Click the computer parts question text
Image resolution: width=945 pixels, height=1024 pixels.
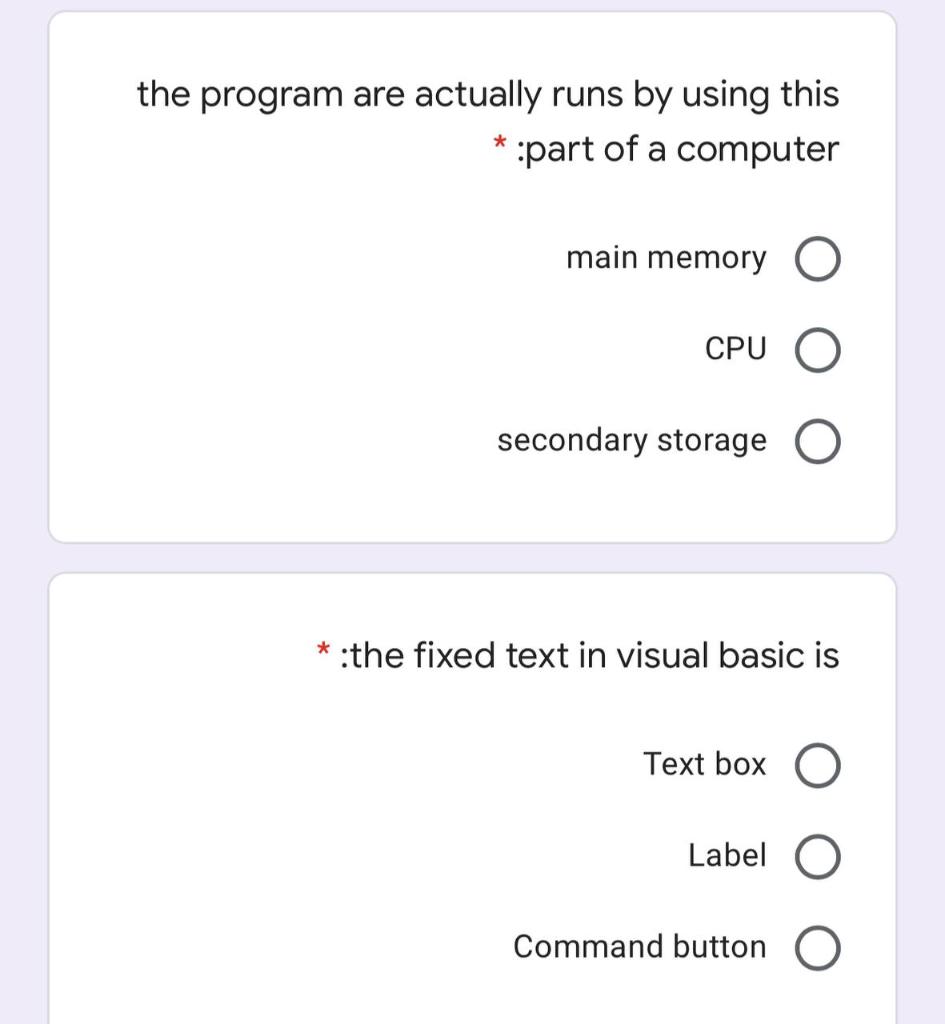click(488, 120)
